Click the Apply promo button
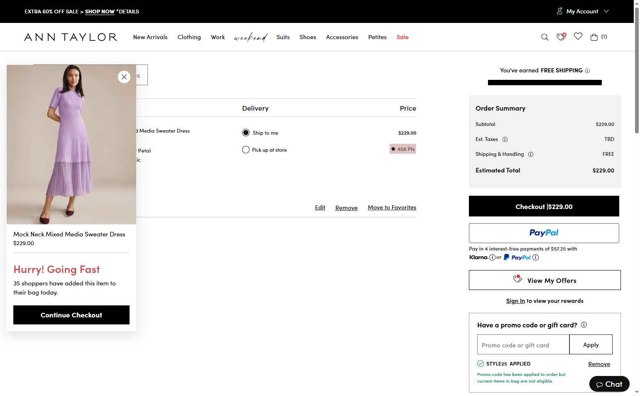Image resolution: width=640 pixels, height=396 pixels. coord(591,345)
